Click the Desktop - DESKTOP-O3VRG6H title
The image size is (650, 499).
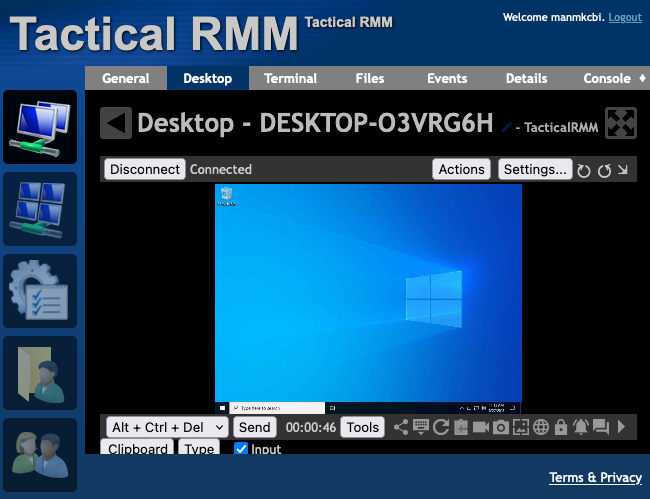coord(315,123)
